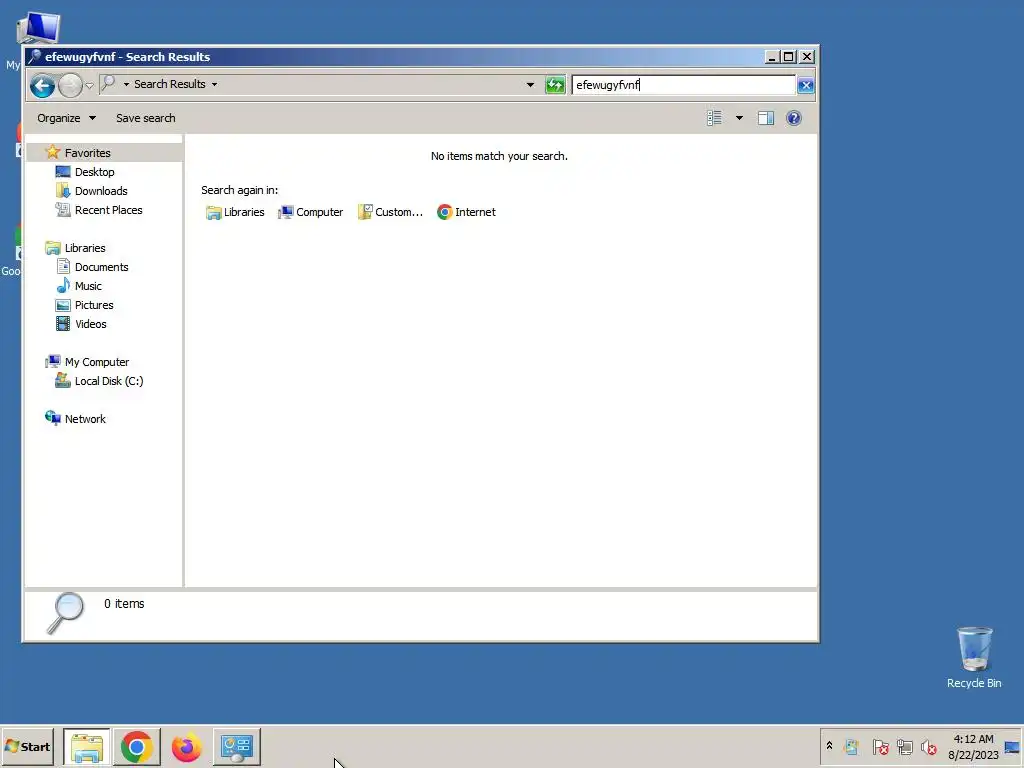The height and width of the screenshot is (768, 1024).
Task: Open the Documents library
Action: [x=101, y=267]
